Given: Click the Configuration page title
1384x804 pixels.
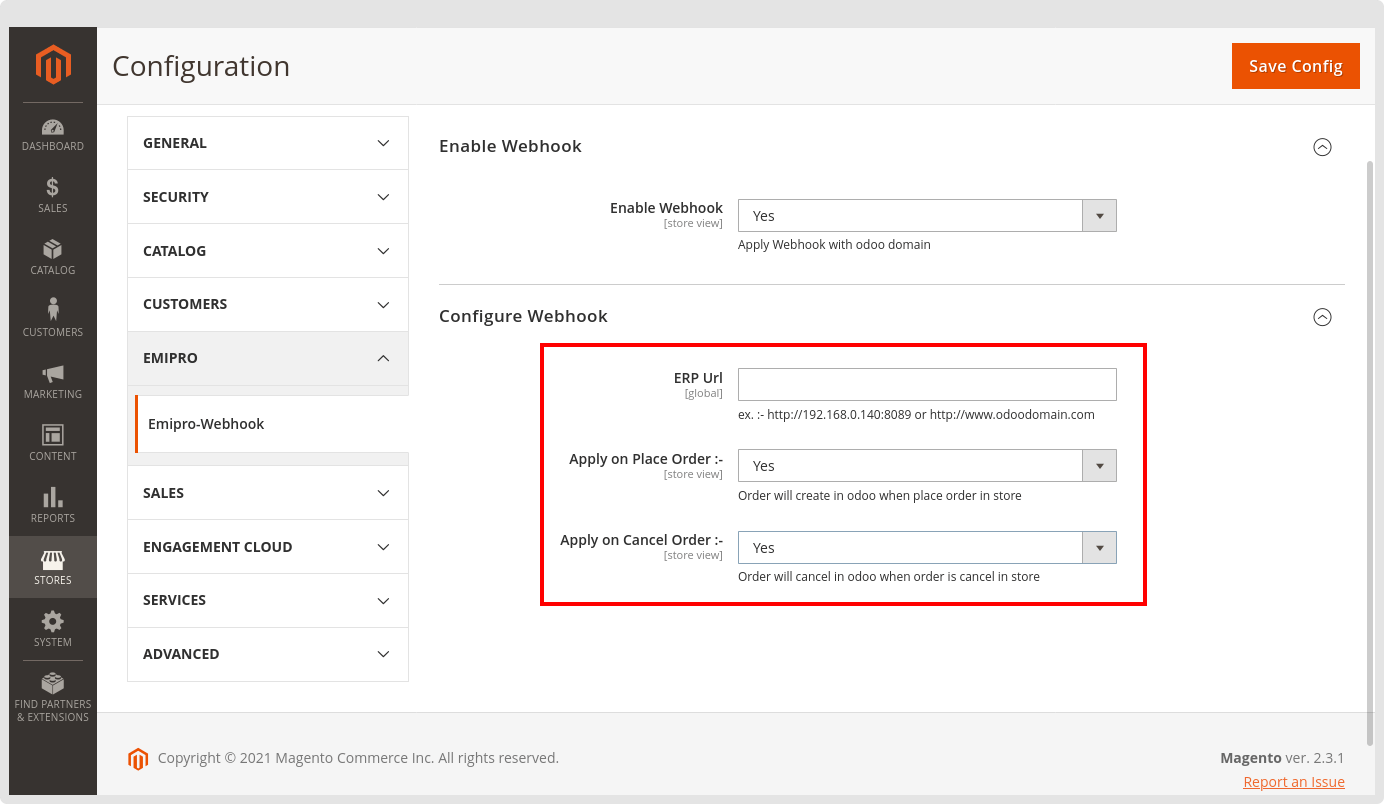Looking at the screenshot, I should pos(201,66).
